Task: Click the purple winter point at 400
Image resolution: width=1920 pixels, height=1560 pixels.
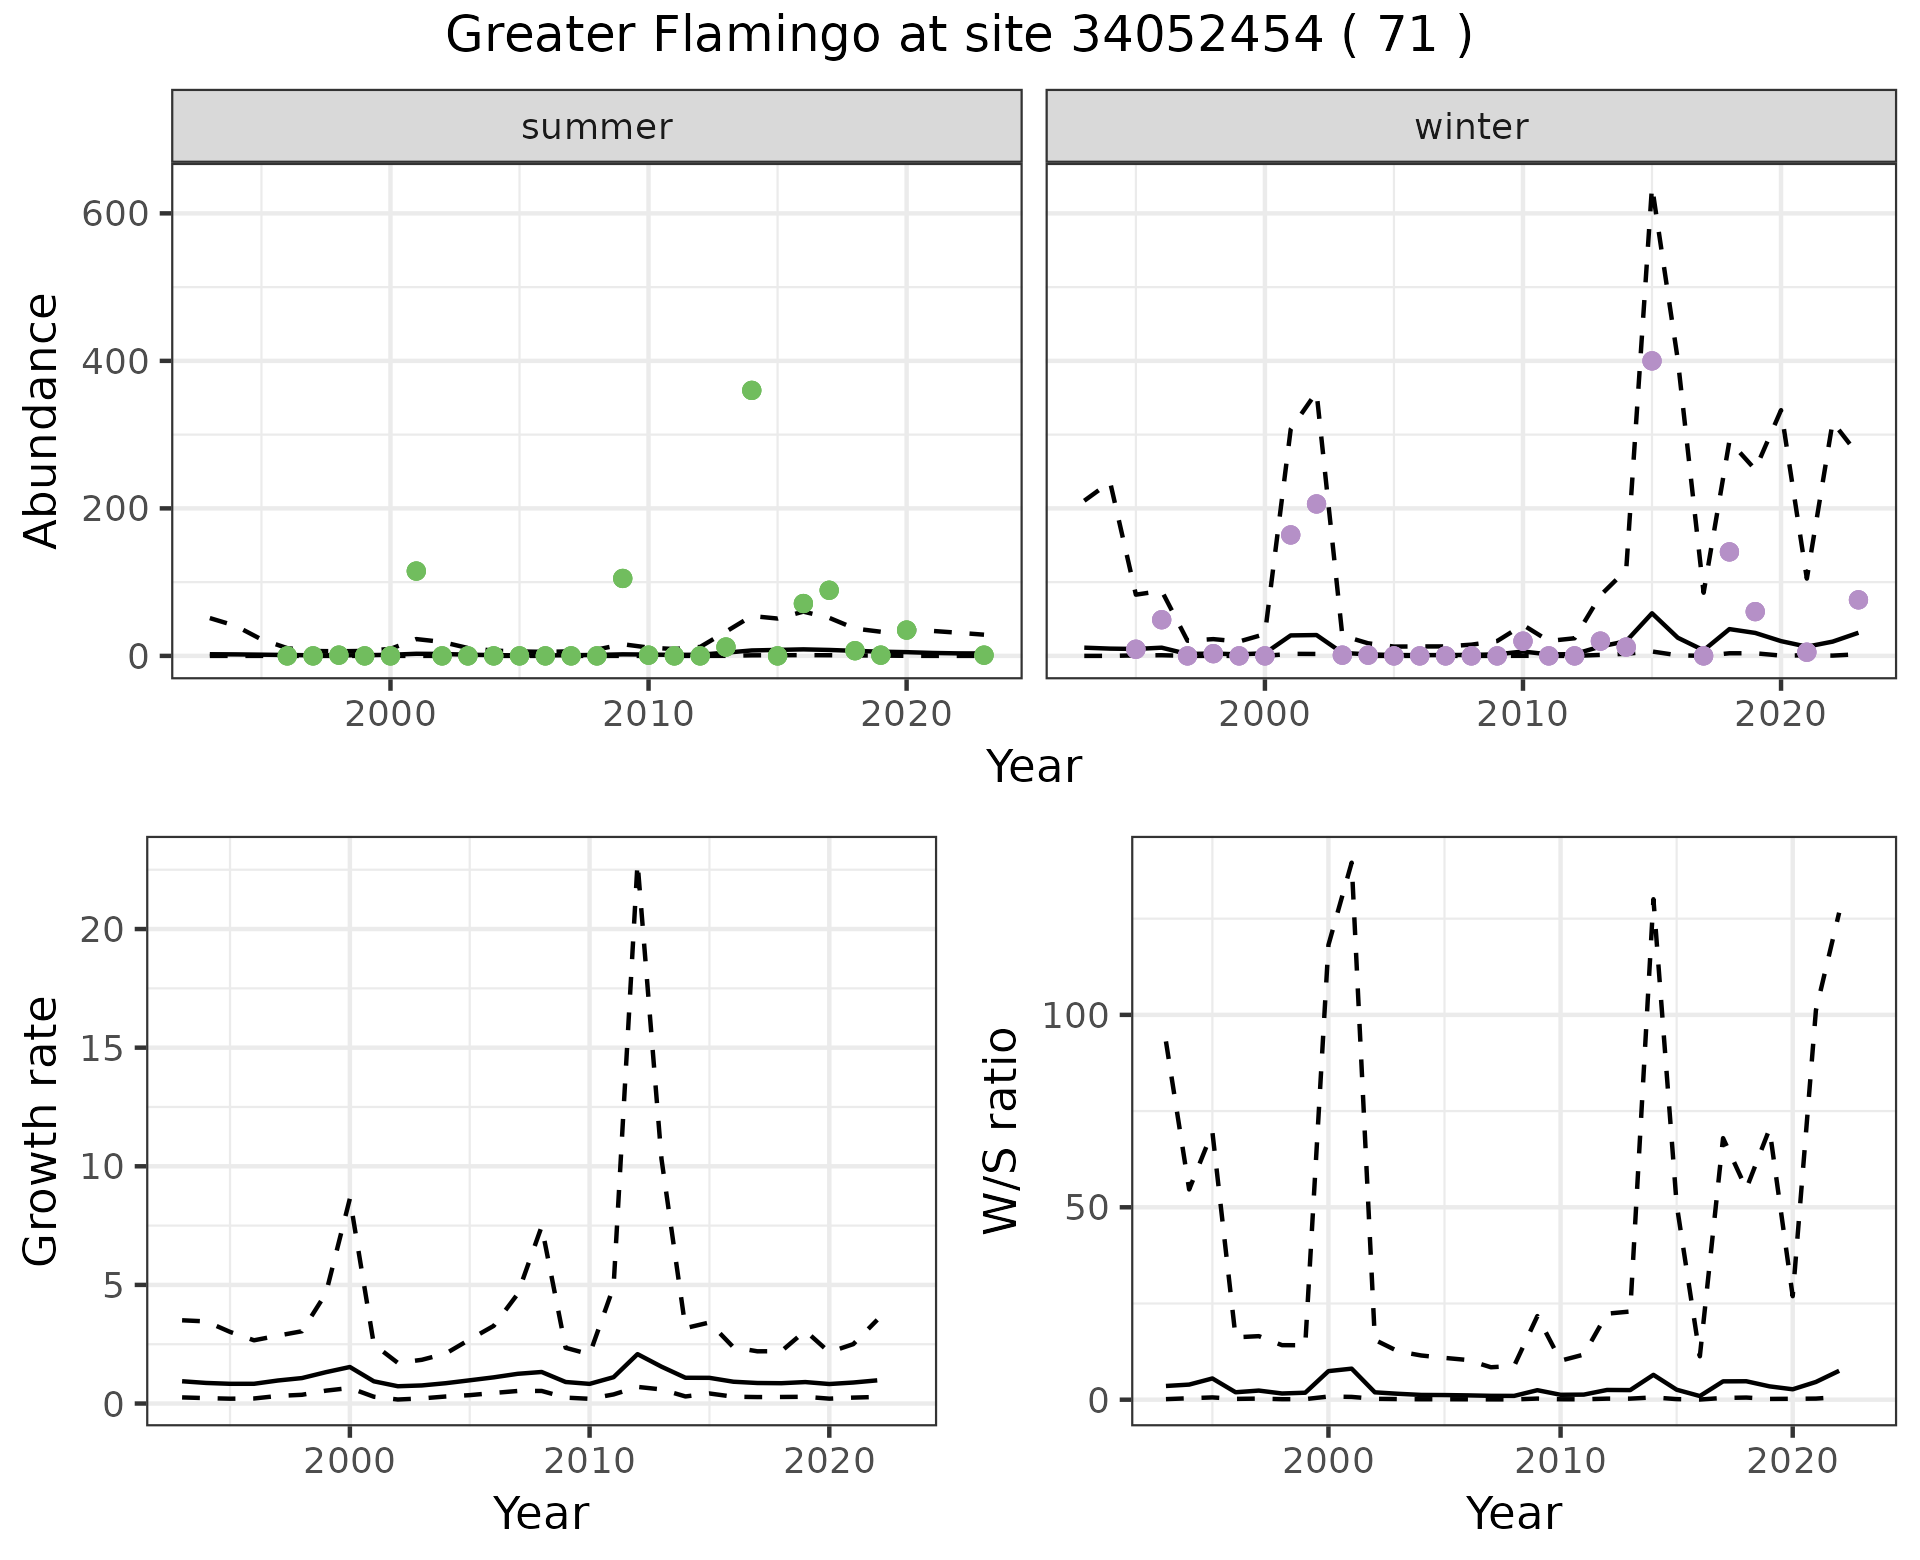Action: click(x=1652, y=361)
